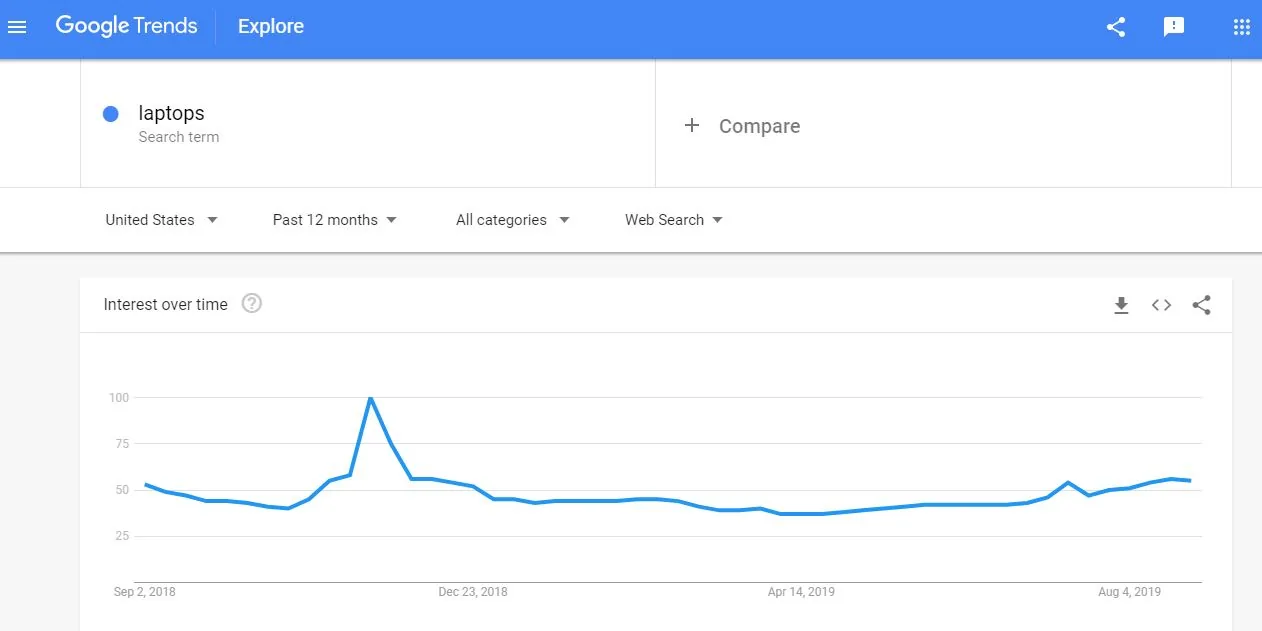Open the All categories dropdown
This screenshot has height=631, width=1262.
[x=512, y=220]
